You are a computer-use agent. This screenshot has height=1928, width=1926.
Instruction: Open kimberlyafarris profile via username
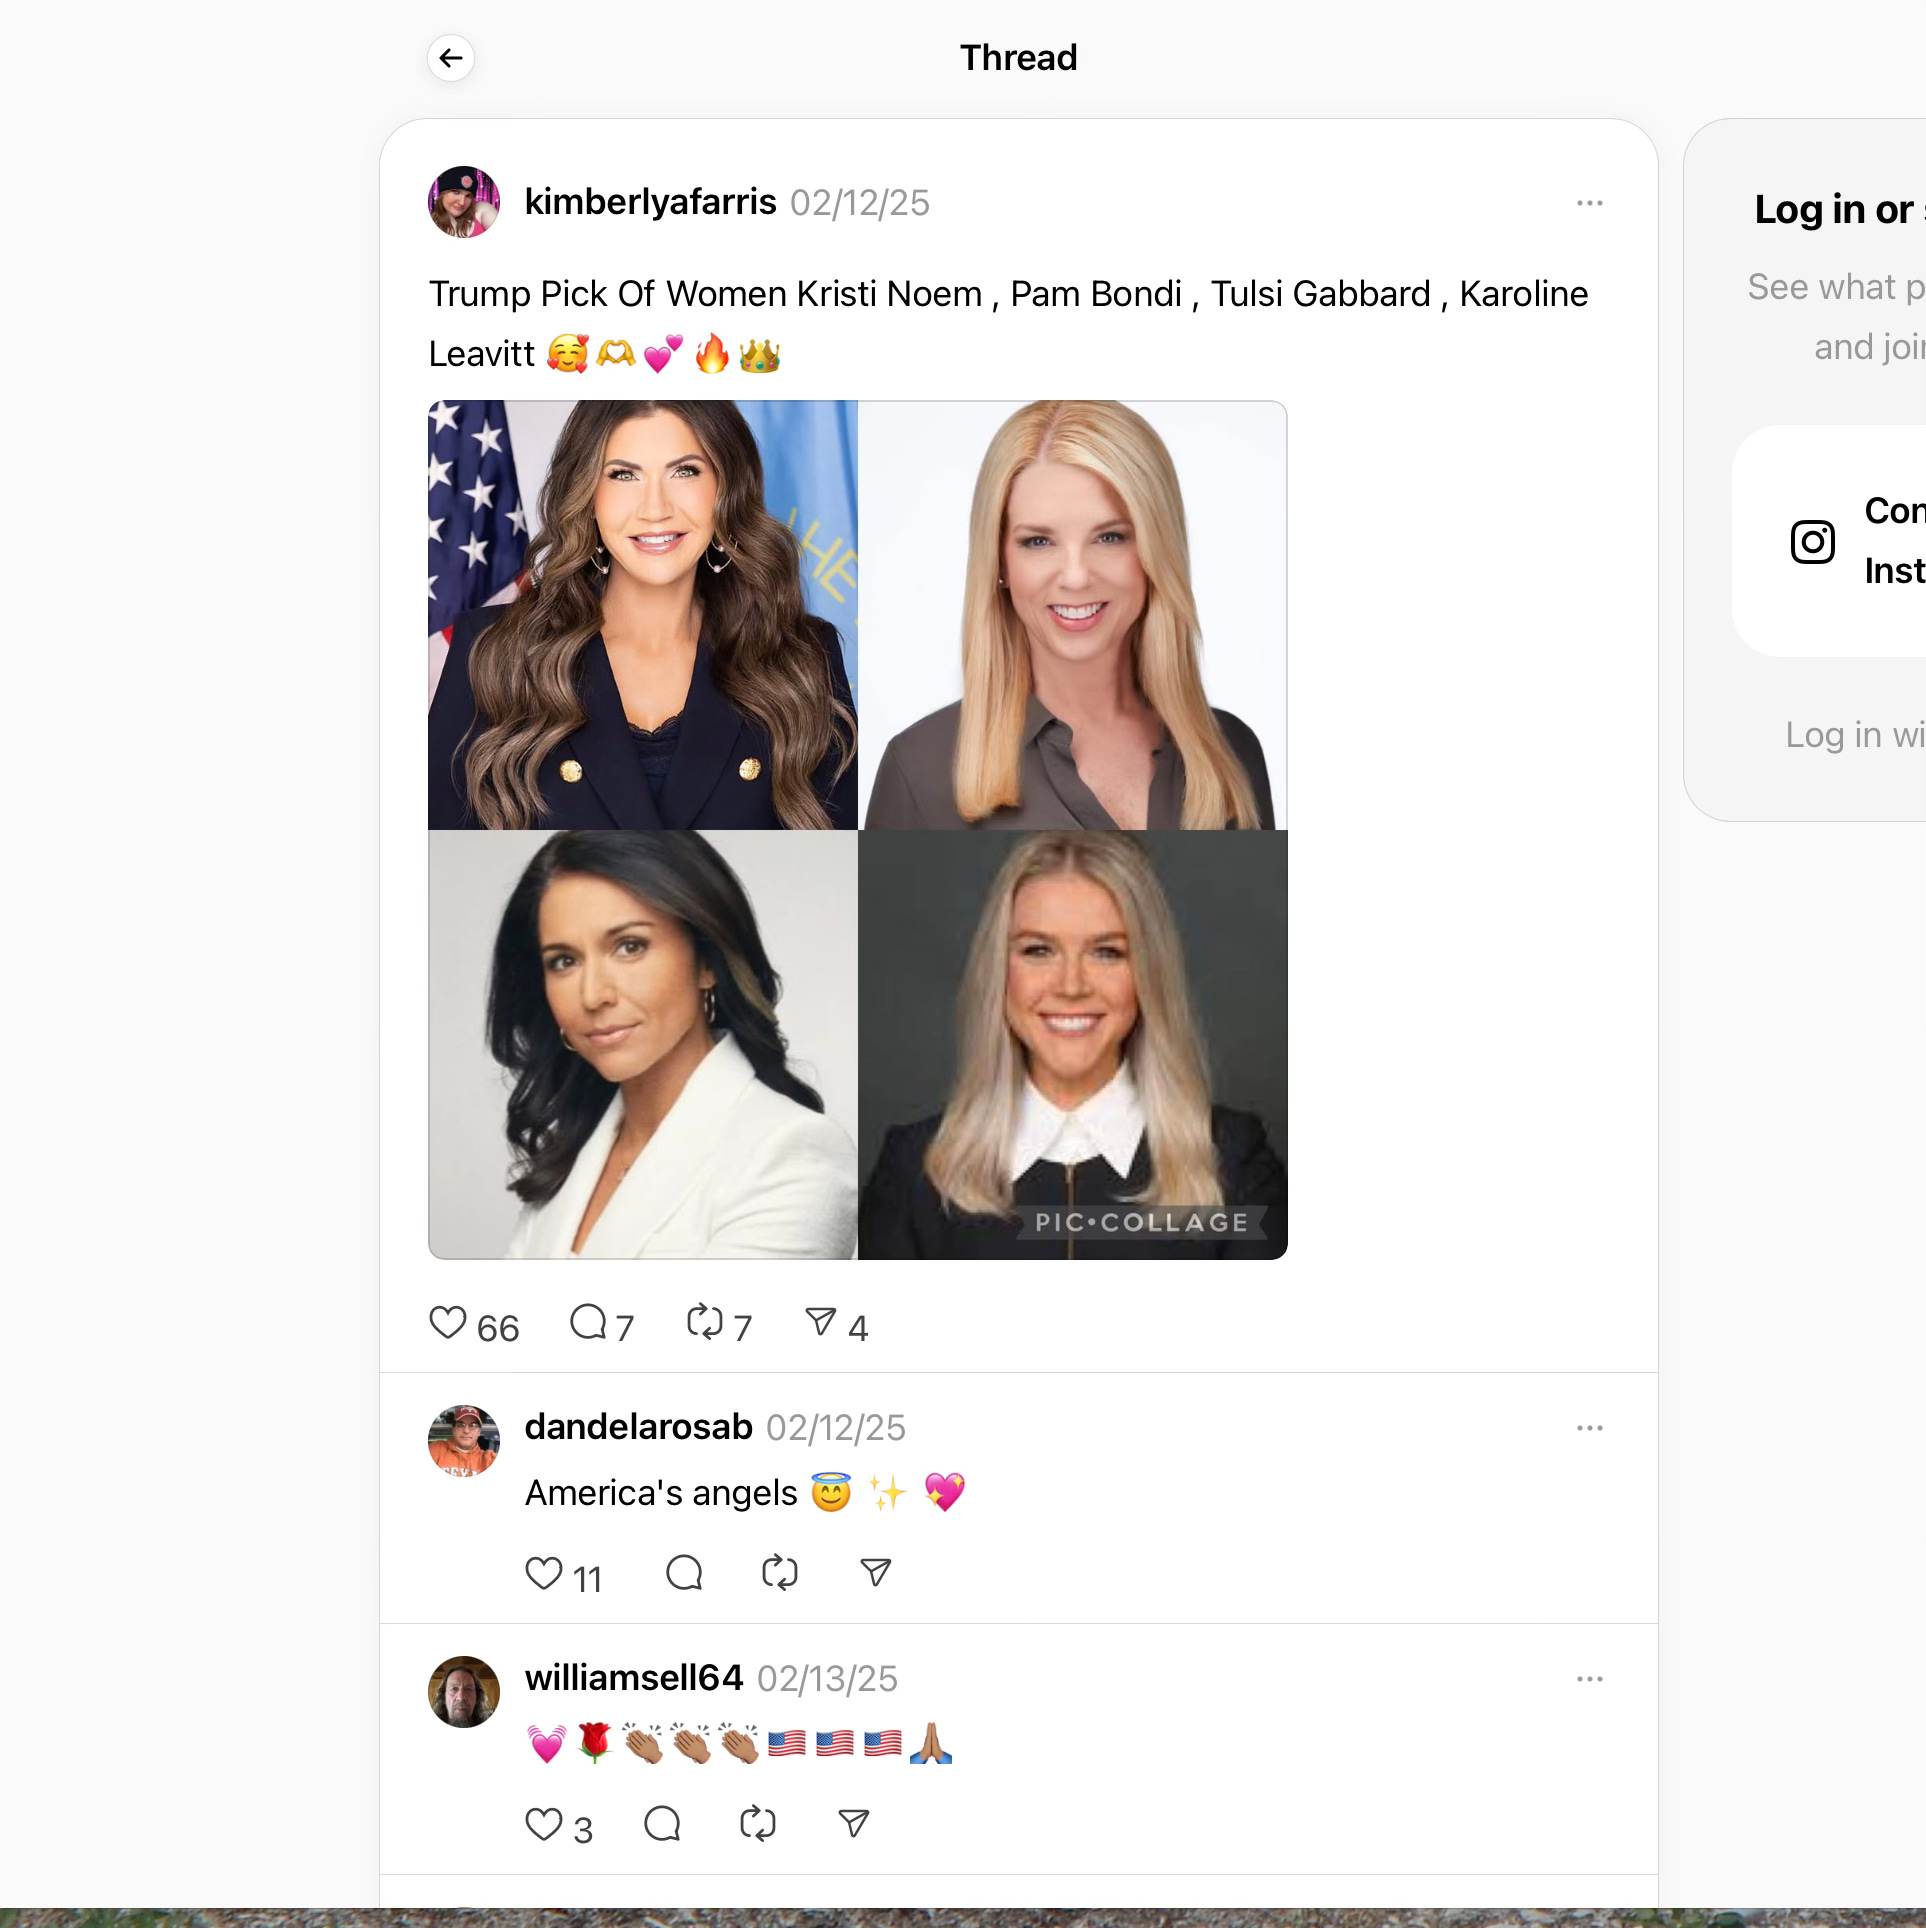click(x=650, y=202)
